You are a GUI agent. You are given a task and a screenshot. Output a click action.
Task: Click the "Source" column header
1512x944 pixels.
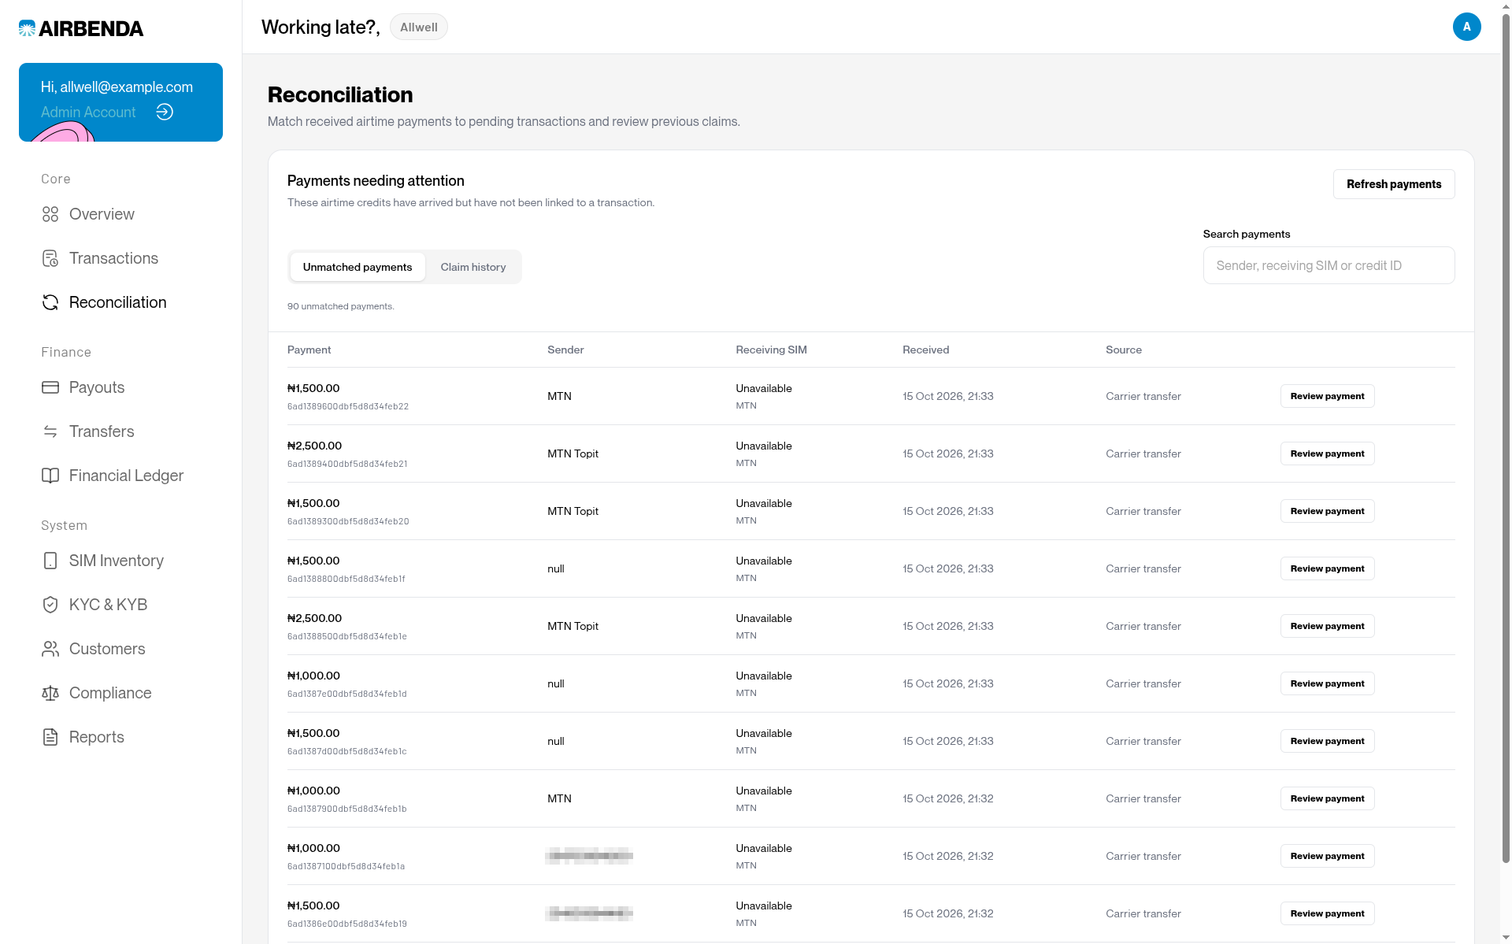[1123, 350]
